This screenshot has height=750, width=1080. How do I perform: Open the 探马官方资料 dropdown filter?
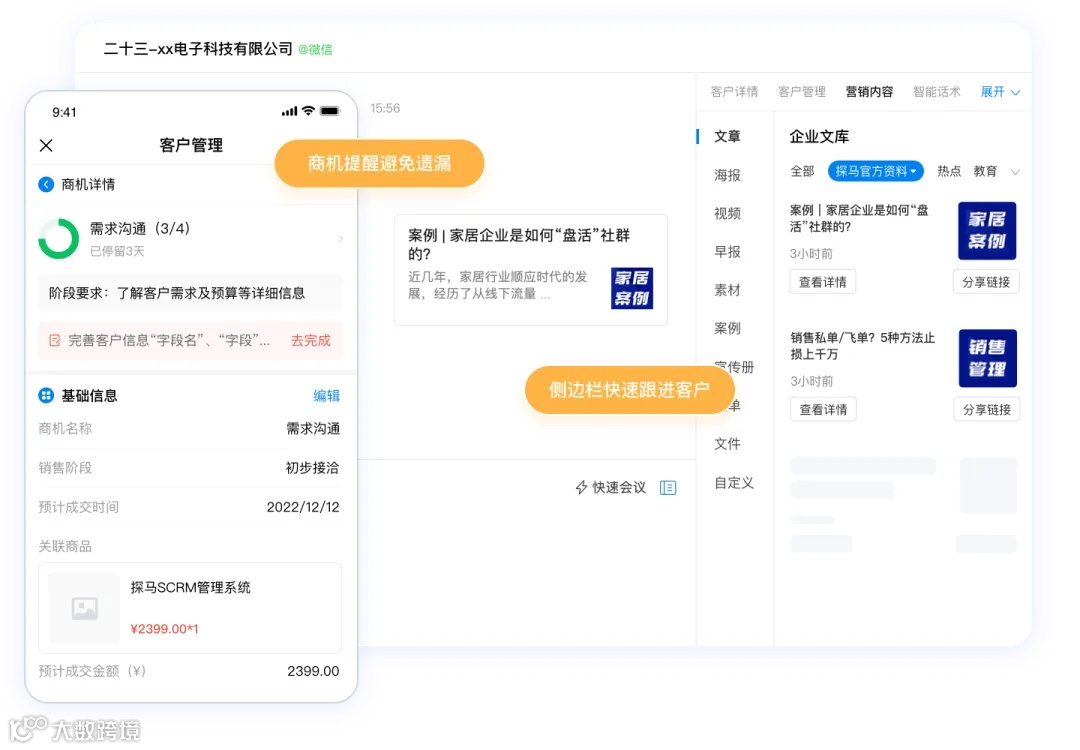875,171
